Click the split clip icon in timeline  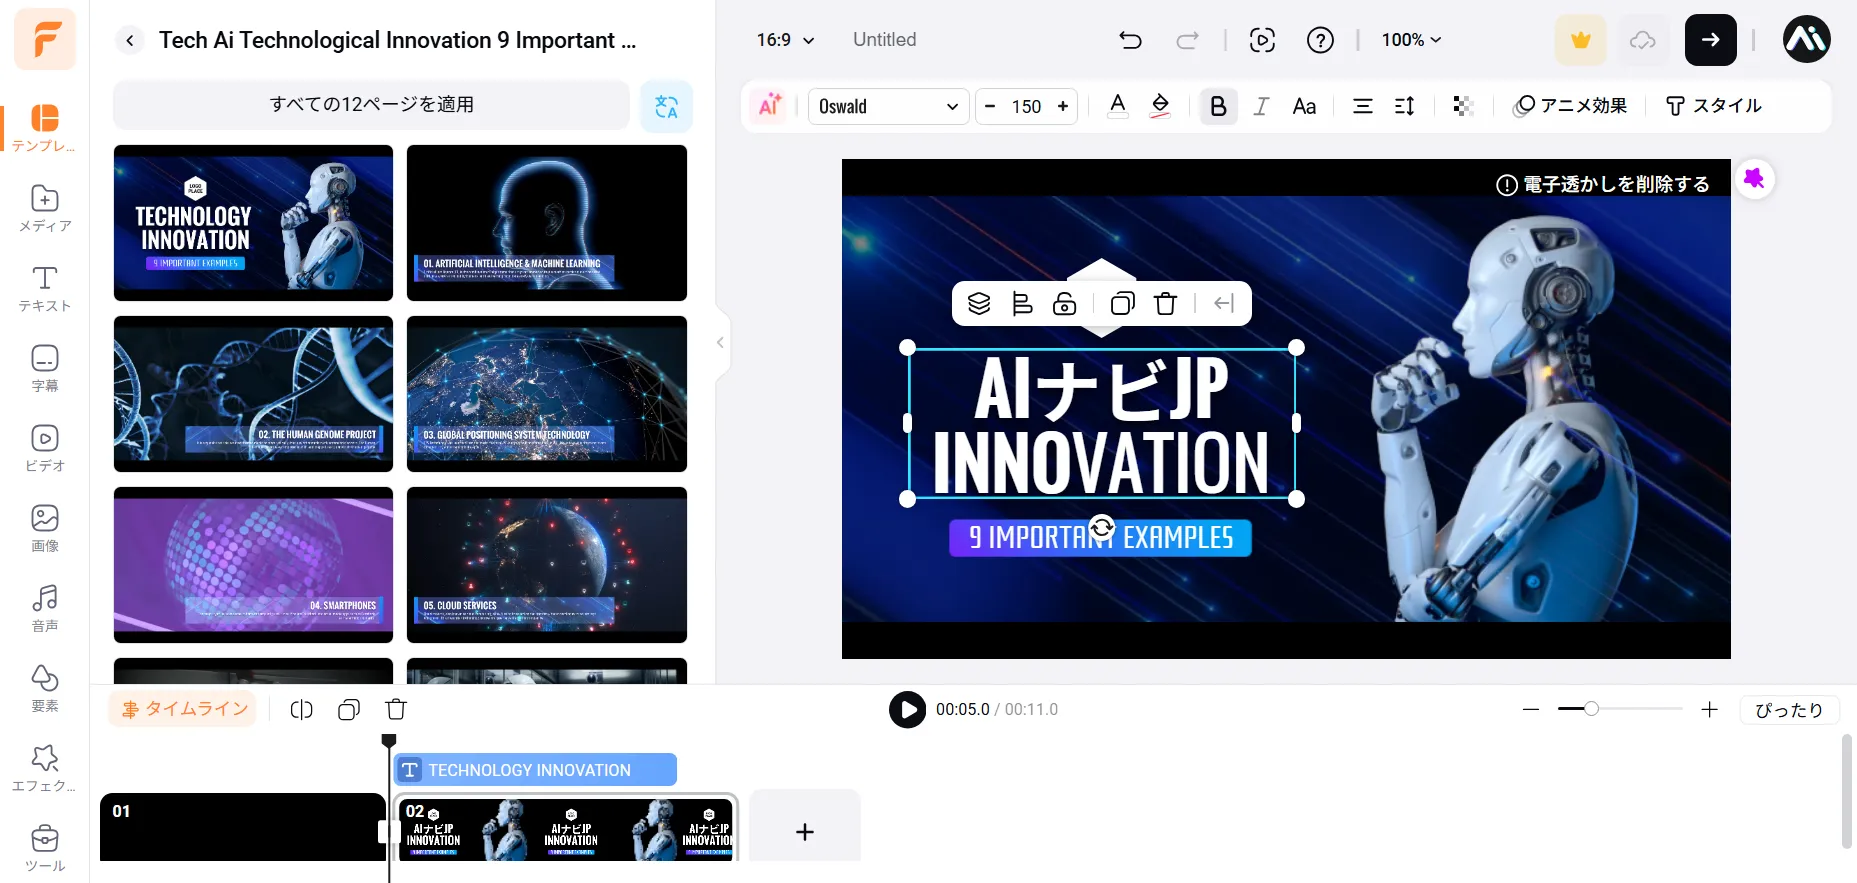tap(301, 710)
